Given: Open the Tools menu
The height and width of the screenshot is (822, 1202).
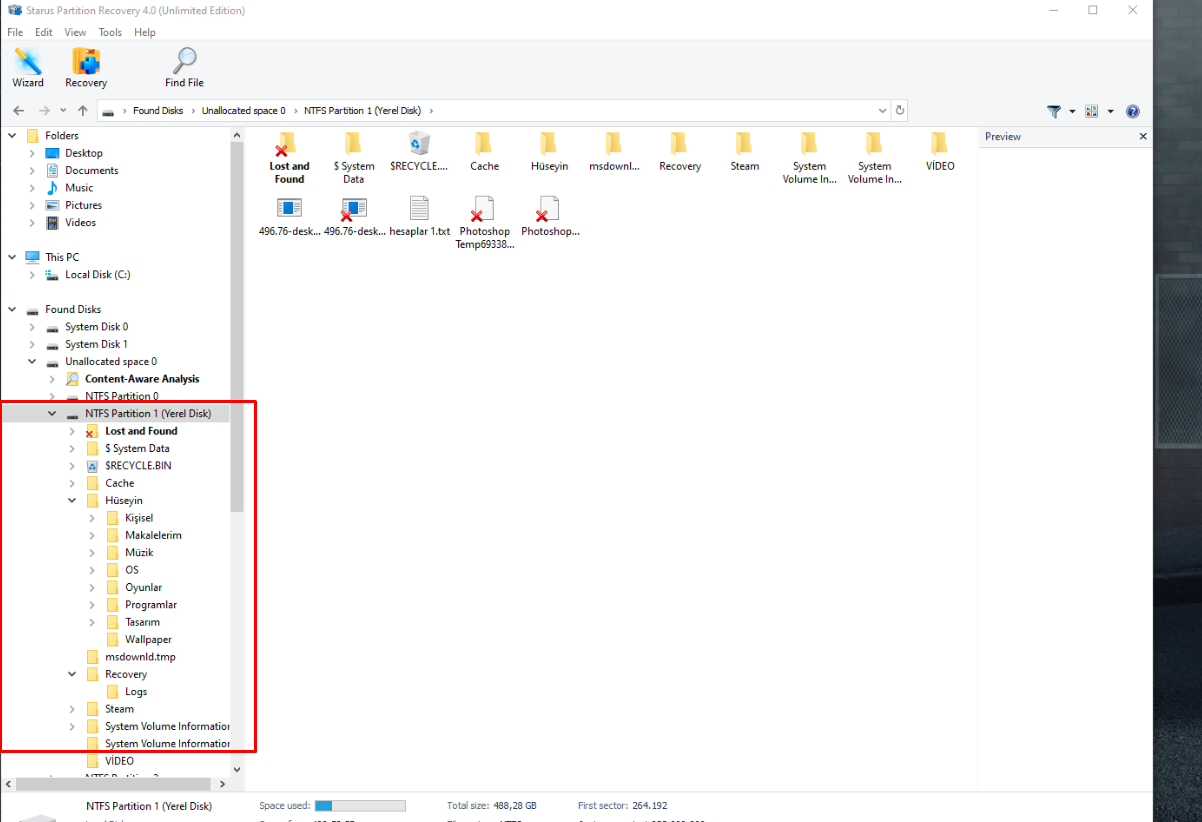Looking at the screenshot, I should [x=110, y=32].
